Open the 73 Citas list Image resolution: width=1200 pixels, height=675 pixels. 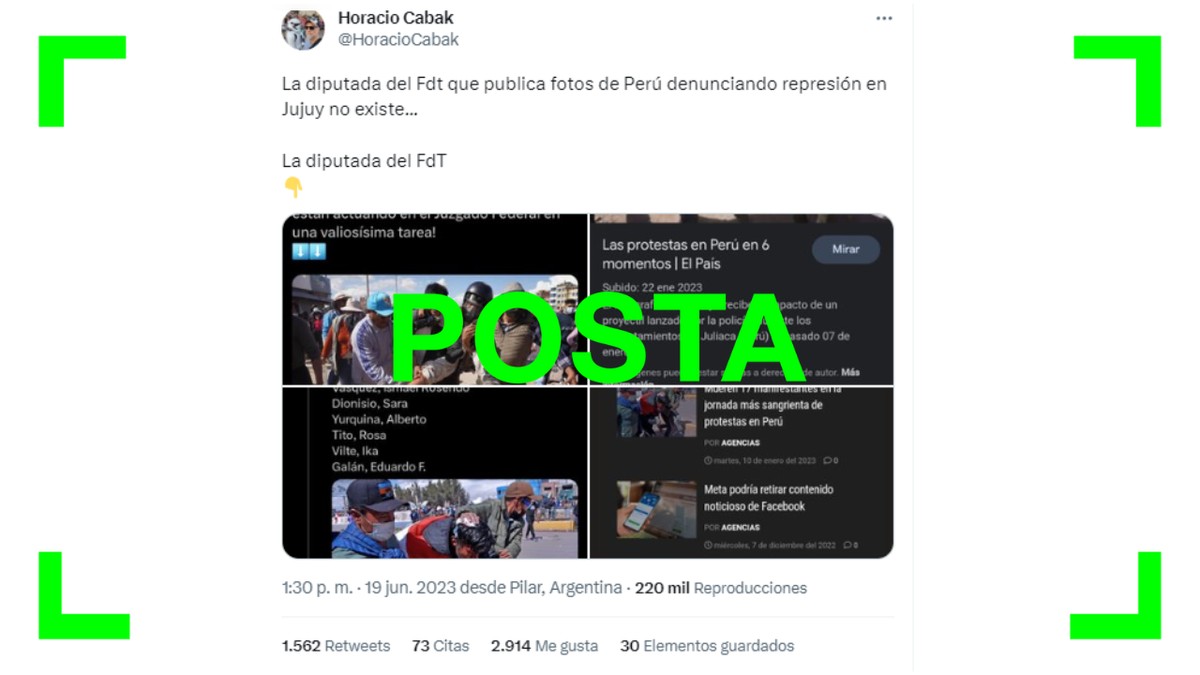pyautogui.click(x=440, y=646)
